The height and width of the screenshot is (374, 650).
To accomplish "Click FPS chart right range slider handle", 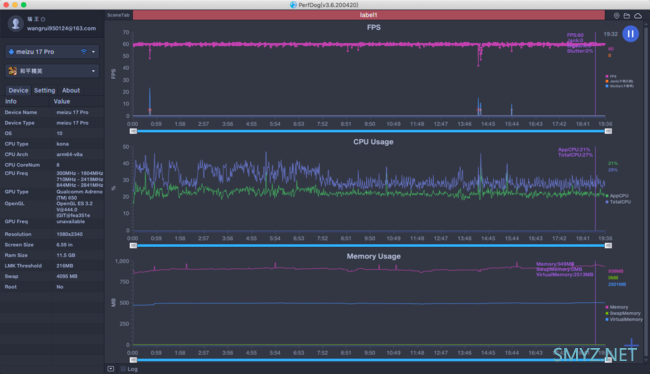I will 608,131.
